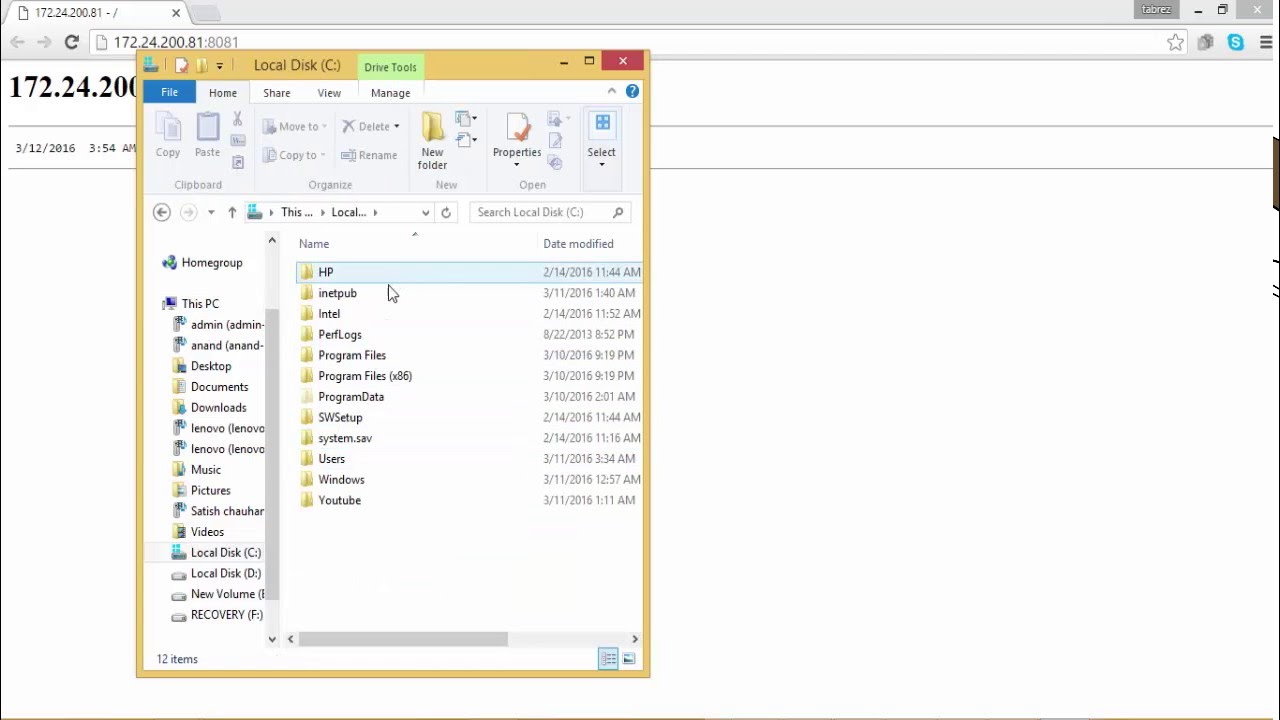This screenshot has width=1280, height=720.
Task: Open recent locations dropdown arrow
Action: tap(210, 212)
